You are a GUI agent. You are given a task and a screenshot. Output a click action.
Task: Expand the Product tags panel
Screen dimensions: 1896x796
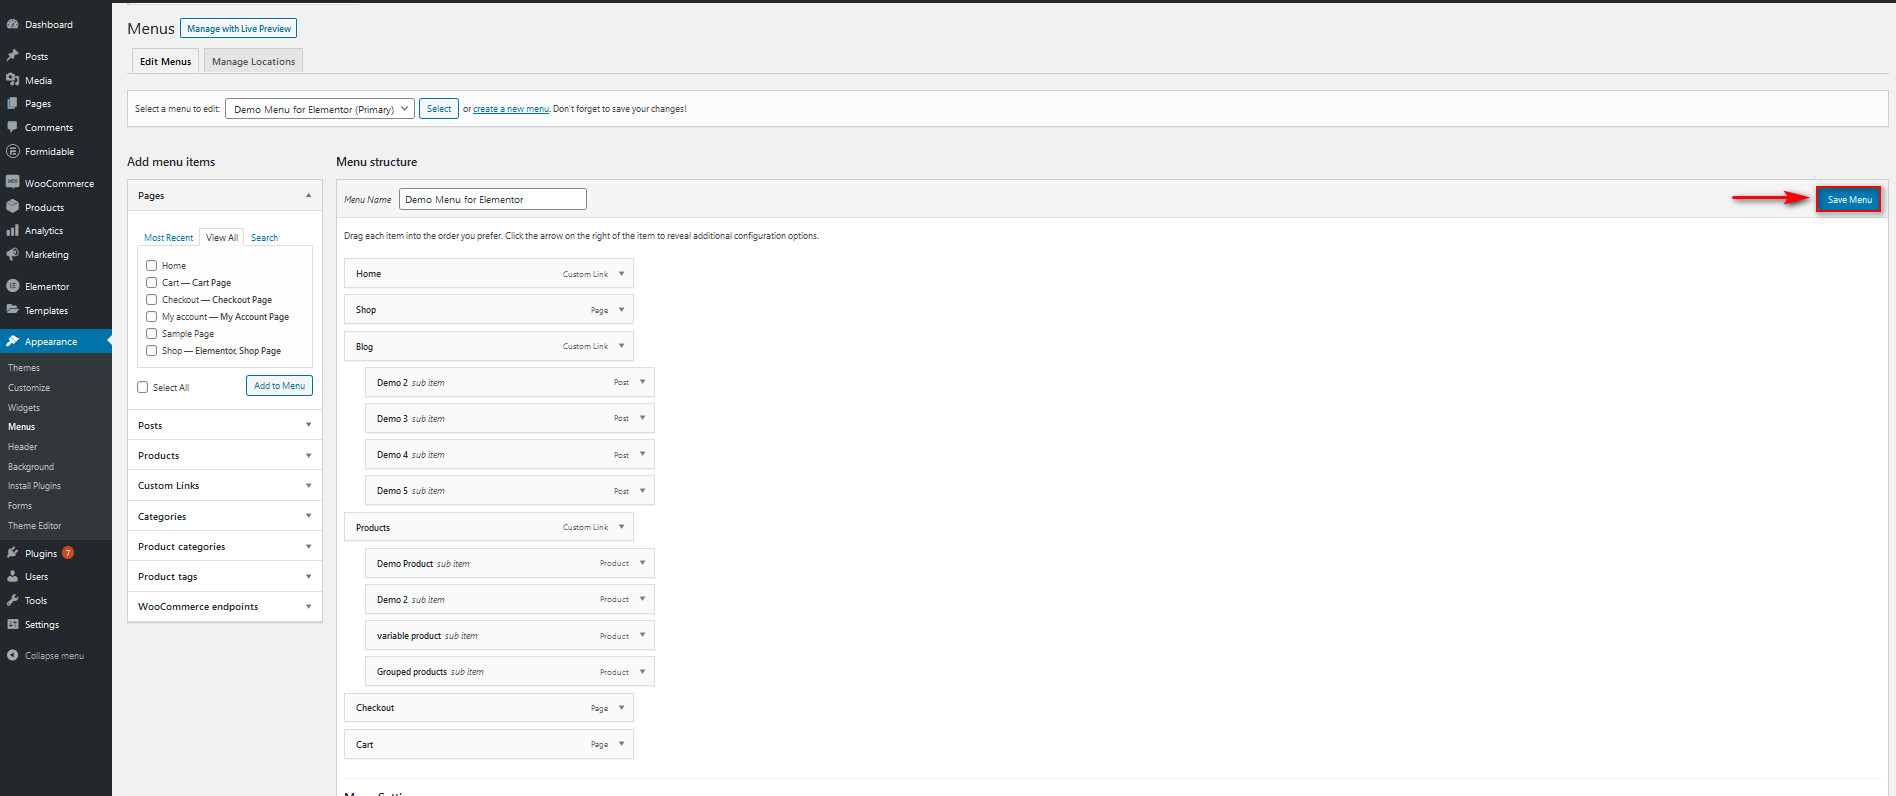(308, 576)
